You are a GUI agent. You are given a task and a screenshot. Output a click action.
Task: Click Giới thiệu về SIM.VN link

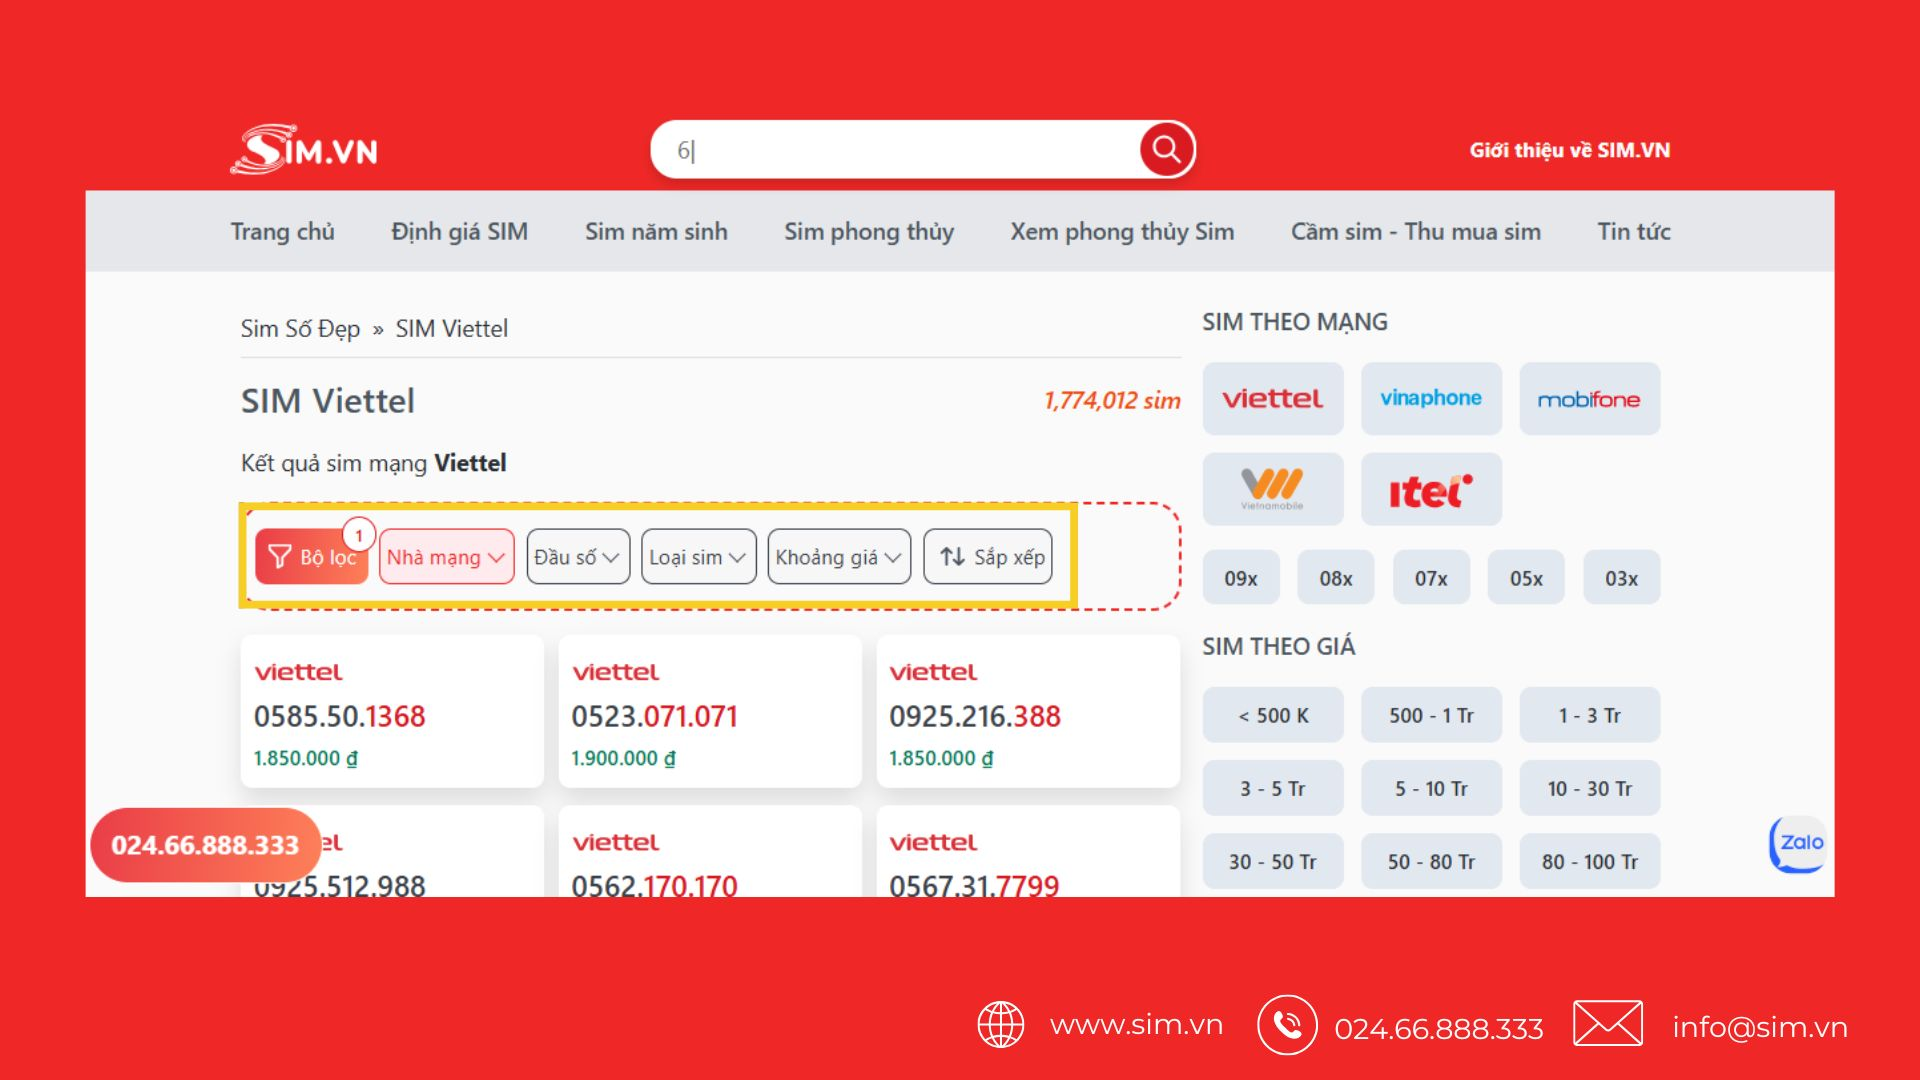coord(1569,150)
